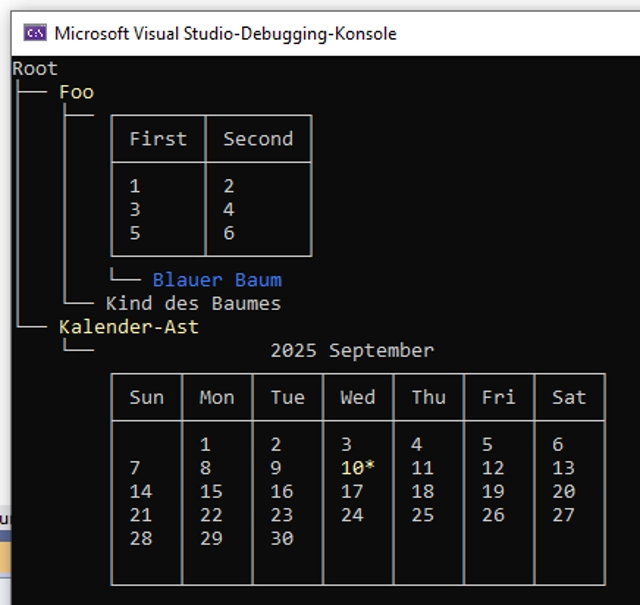Click day 15 under Monday
Image resolution: width=640 pixels, height=605 pixels.
211,491
